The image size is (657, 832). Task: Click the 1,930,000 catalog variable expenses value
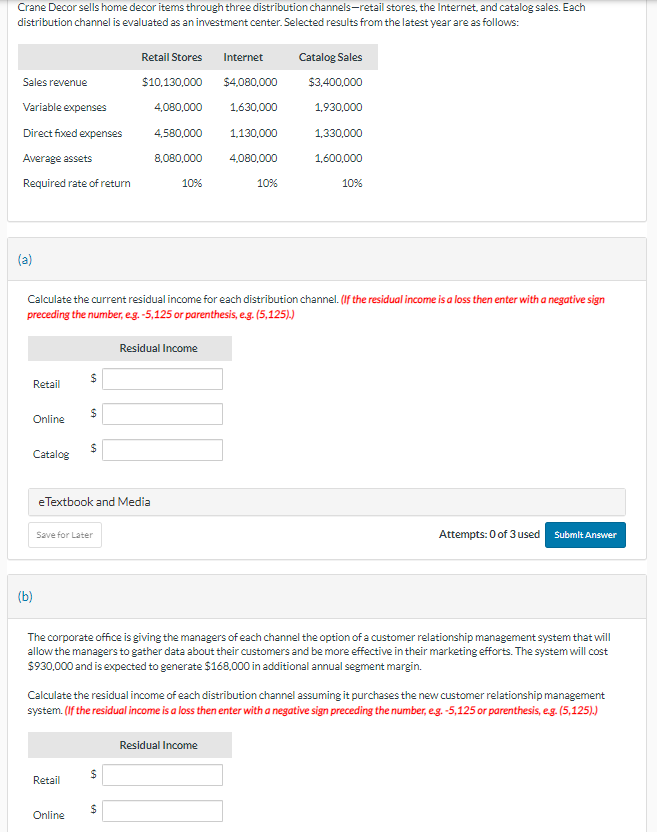[339, 107]
